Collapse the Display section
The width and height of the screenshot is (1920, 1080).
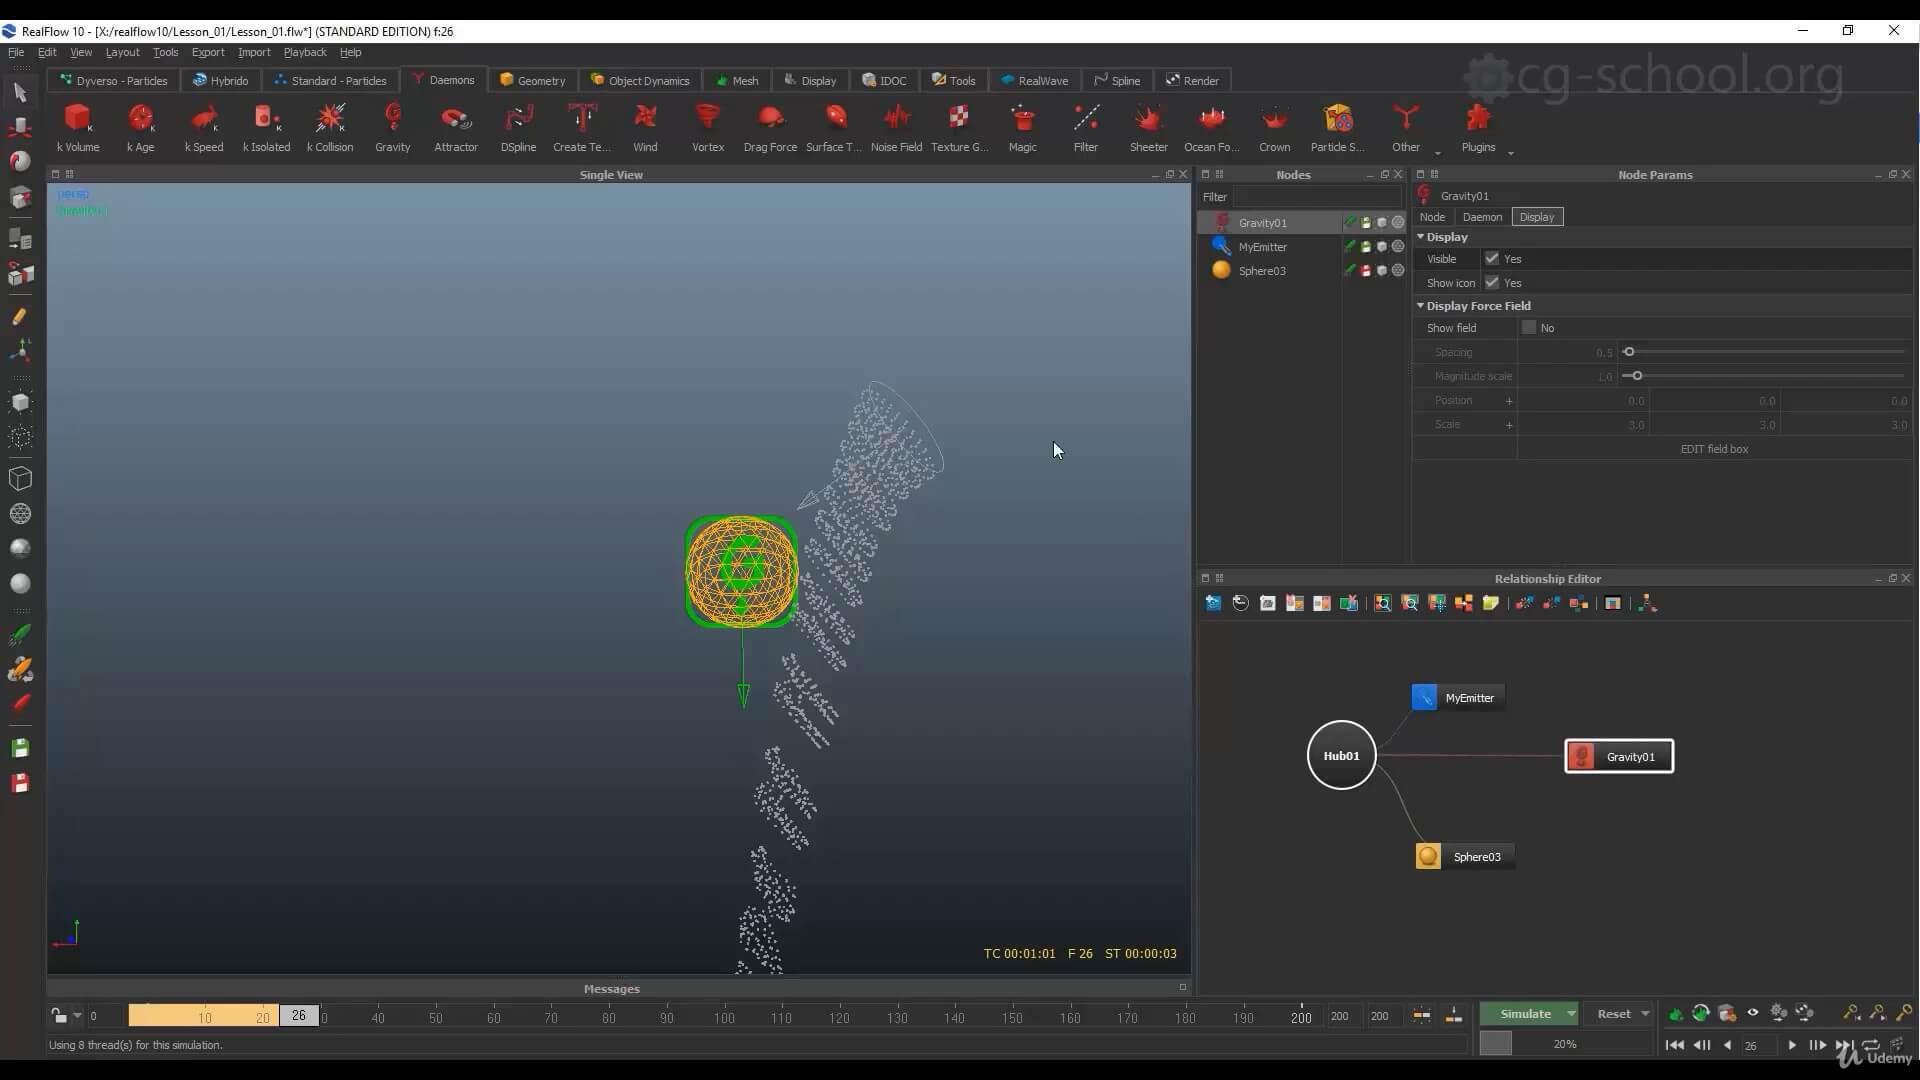(1420, 237)
